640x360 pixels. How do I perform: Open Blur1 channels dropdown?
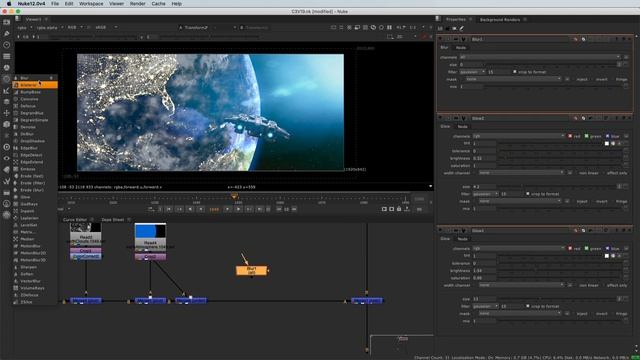(x=540, y=57)
